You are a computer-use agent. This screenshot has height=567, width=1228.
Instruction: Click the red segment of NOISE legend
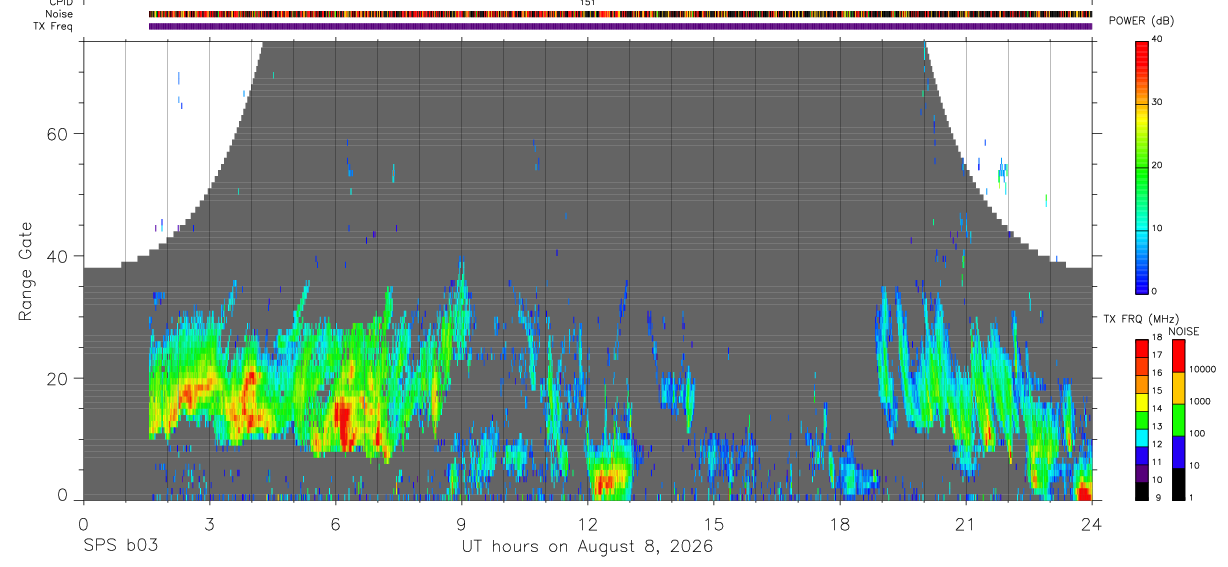pyautogui.click(x=1179, y=356)
